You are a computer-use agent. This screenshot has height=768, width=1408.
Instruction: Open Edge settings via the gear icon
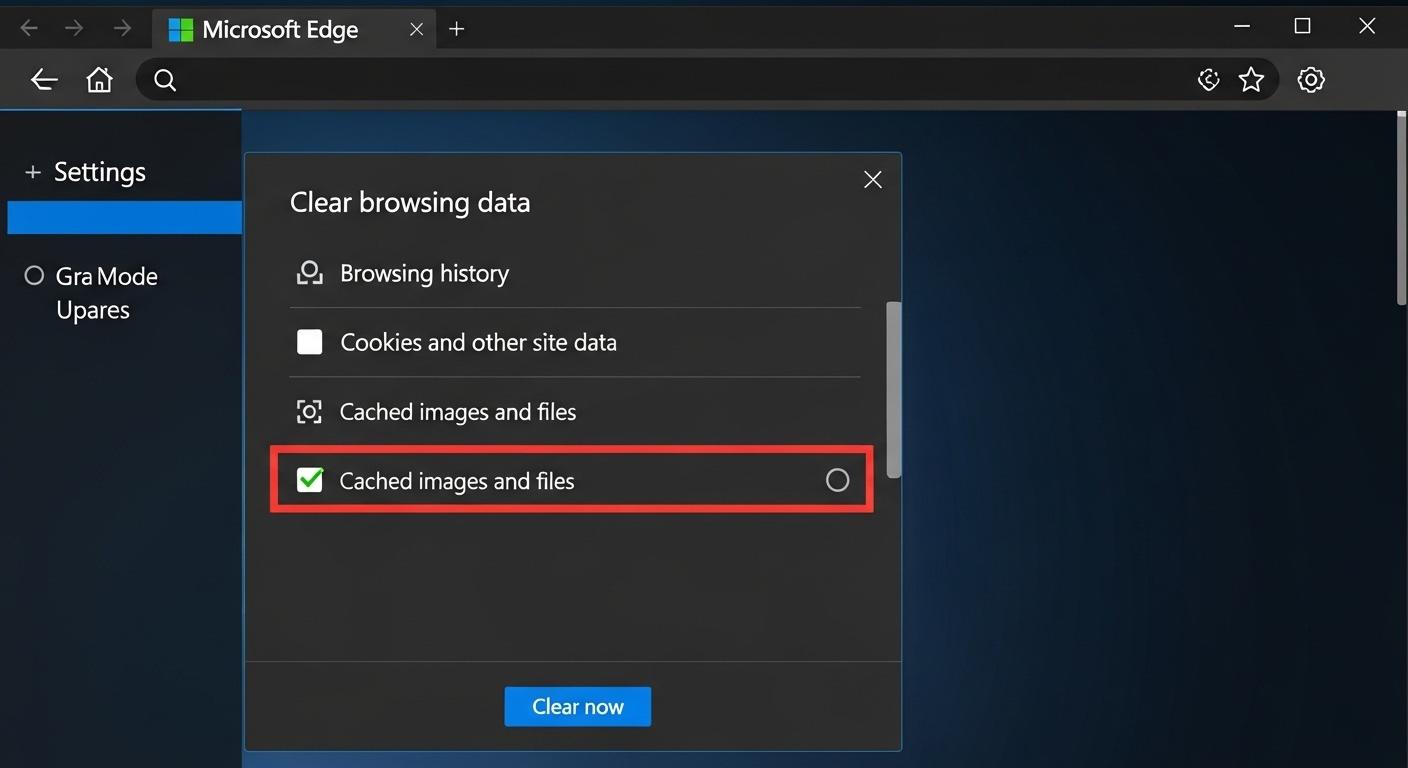tap(1311, 79)
